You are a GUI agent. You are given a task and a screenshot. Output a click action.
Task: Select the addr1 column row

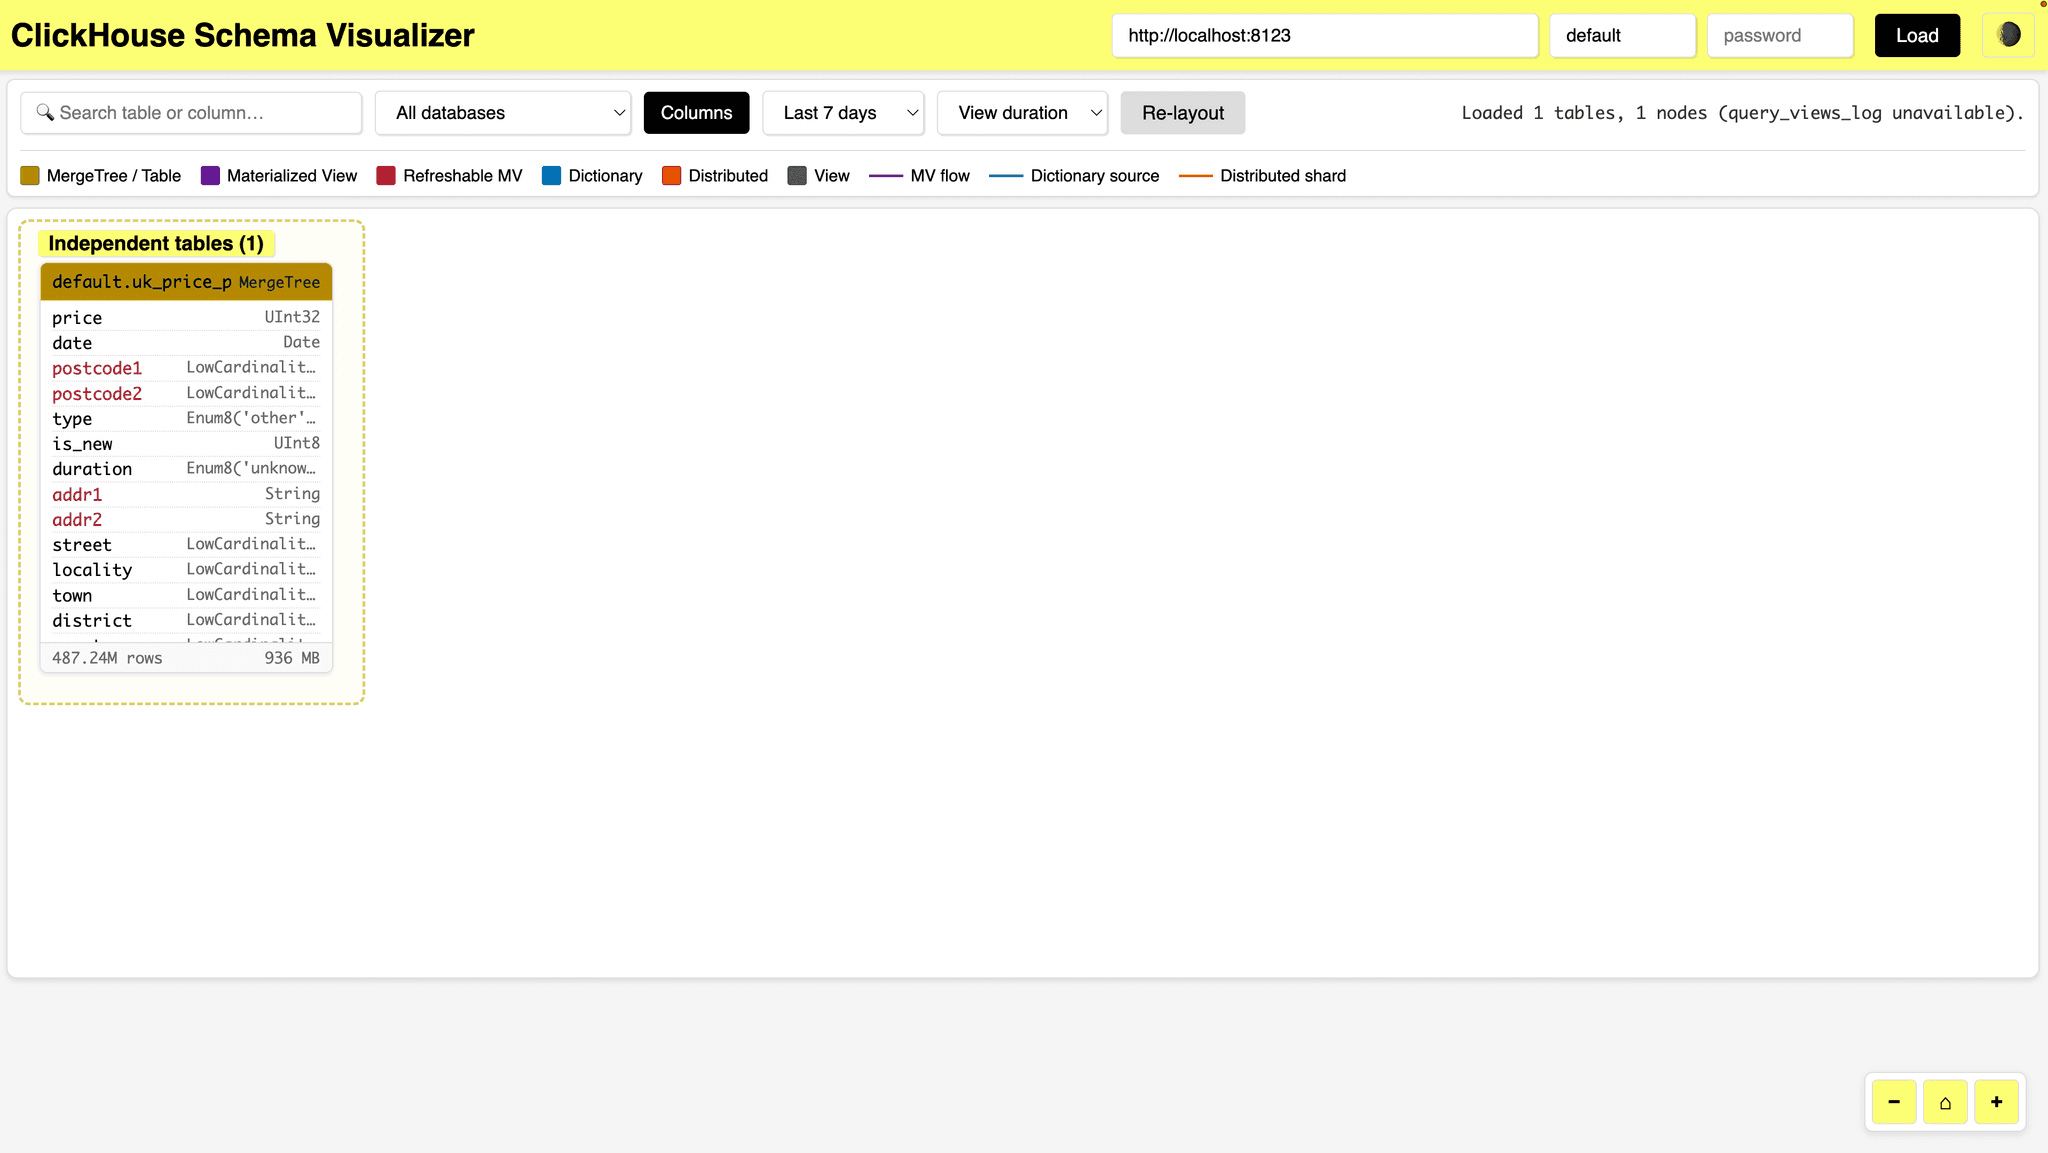click(186, 494)
